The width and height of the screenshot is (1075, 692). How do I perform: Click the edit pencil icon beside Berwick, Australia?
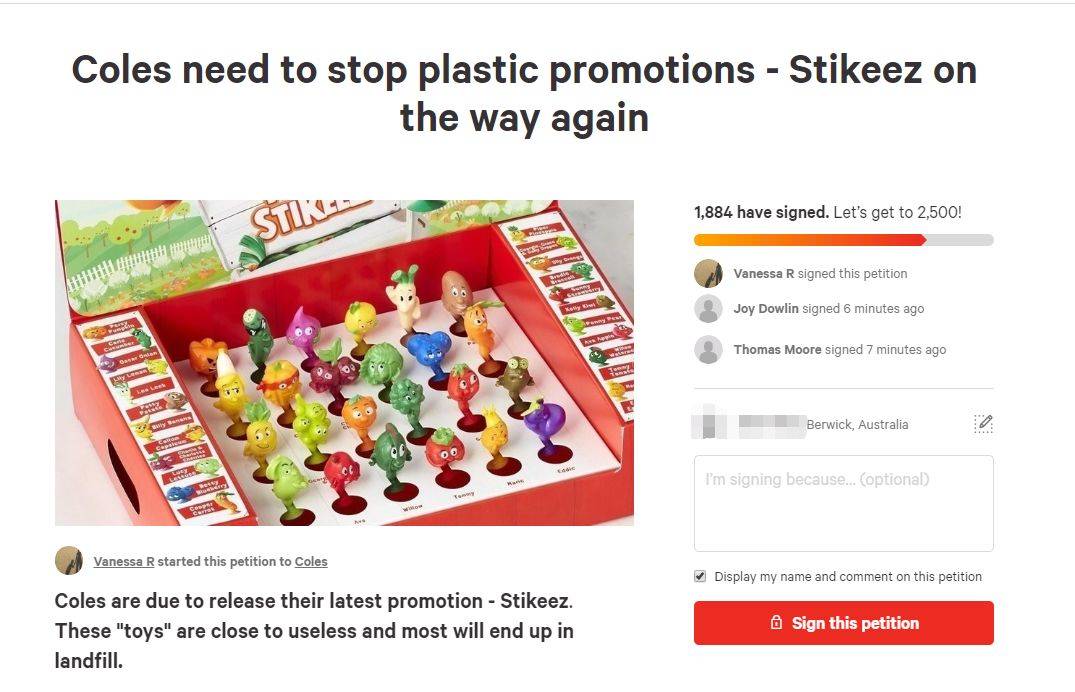tap(983, 424)
